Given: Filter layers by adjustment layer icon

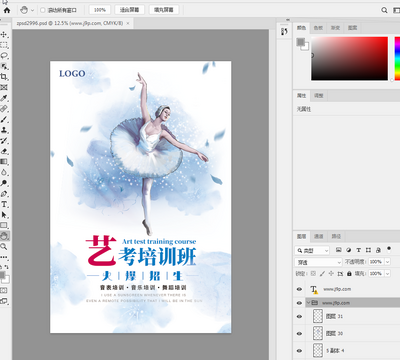Looking at the screenshot, I should pyautogui.click(x=348, y=250).
